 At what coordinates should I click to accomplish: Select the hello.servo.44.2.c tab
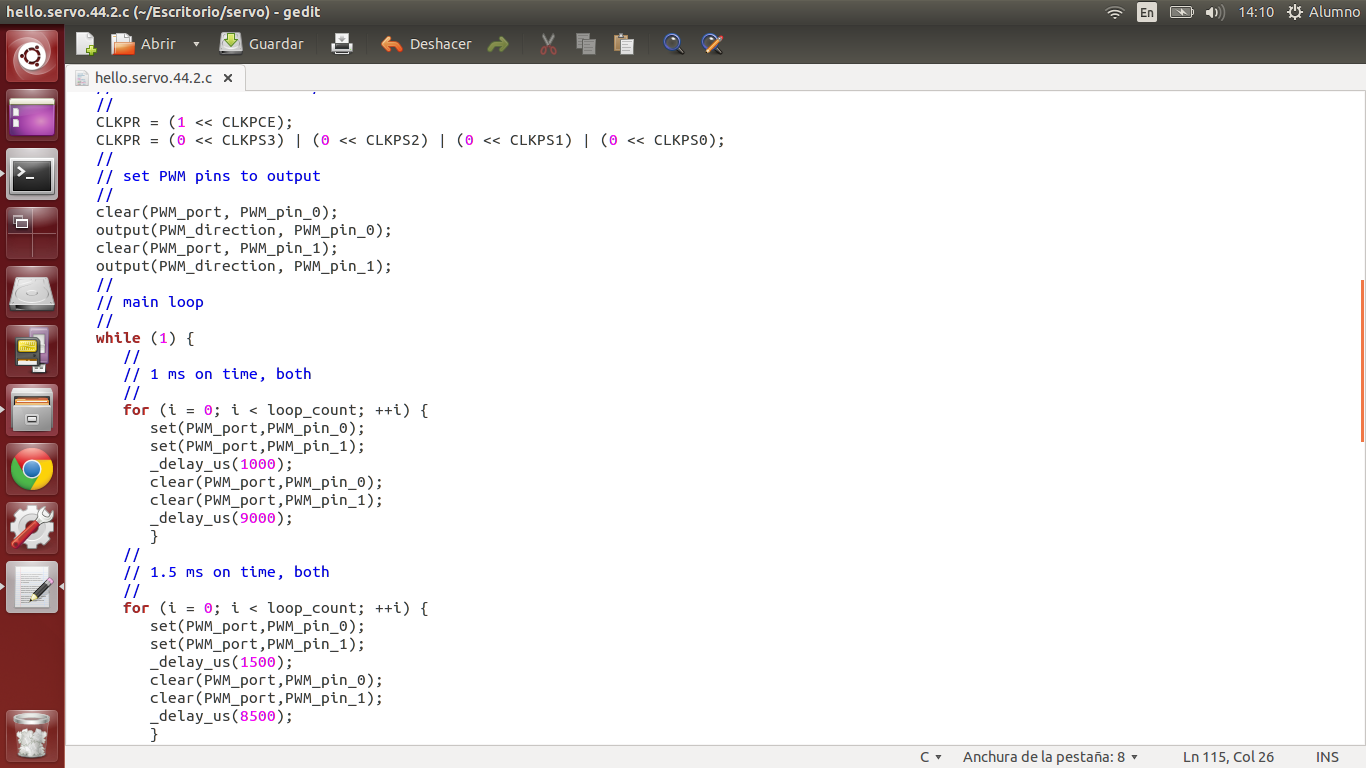coord(153,78)
